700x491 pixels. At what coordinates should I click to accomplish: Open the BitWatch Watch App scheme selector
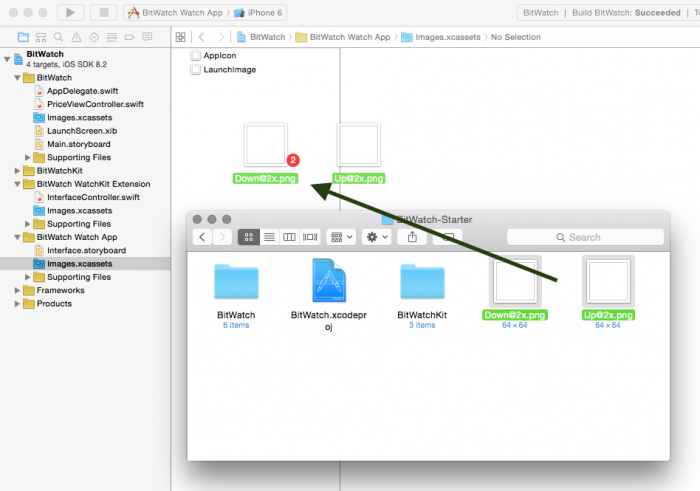[175, 12]
